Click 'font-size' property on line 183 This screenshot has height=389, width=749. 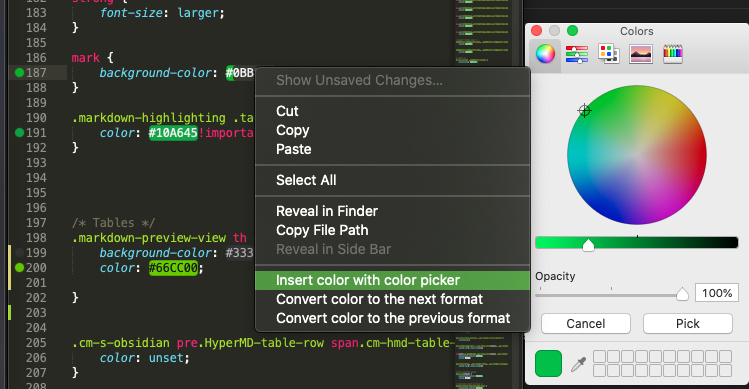pos(131,13)
